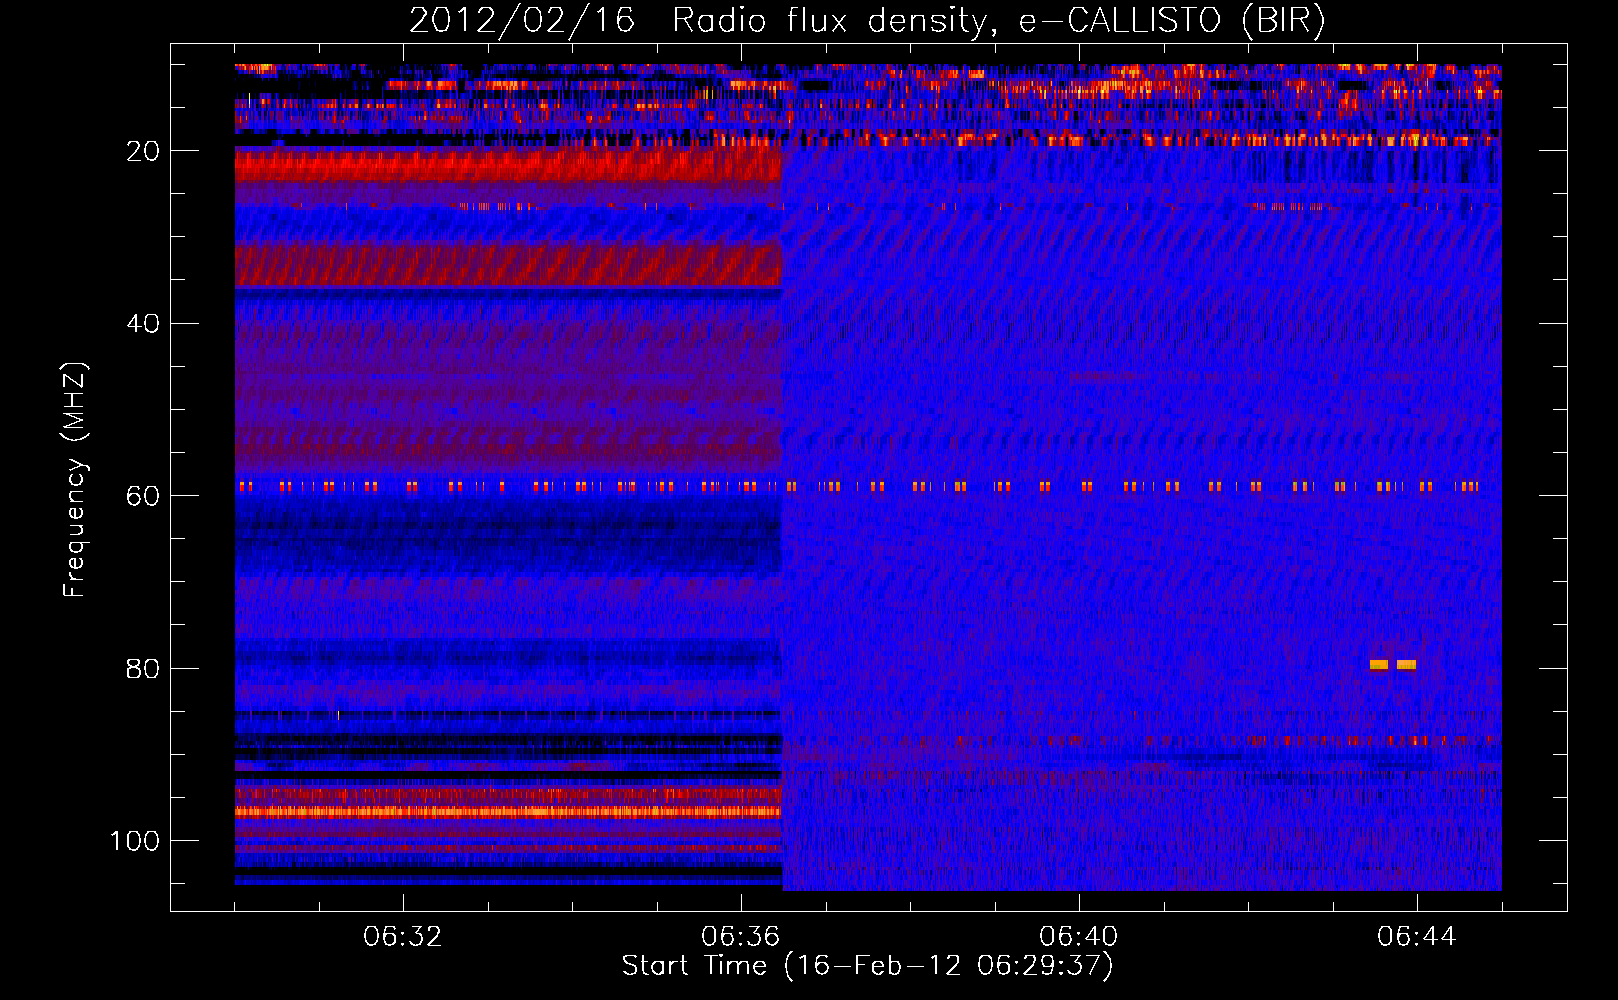Click the right orange burst marker near 80 MHz
The image size is (1618, 1000).
pyautogui.click(x=1407, y=664)
